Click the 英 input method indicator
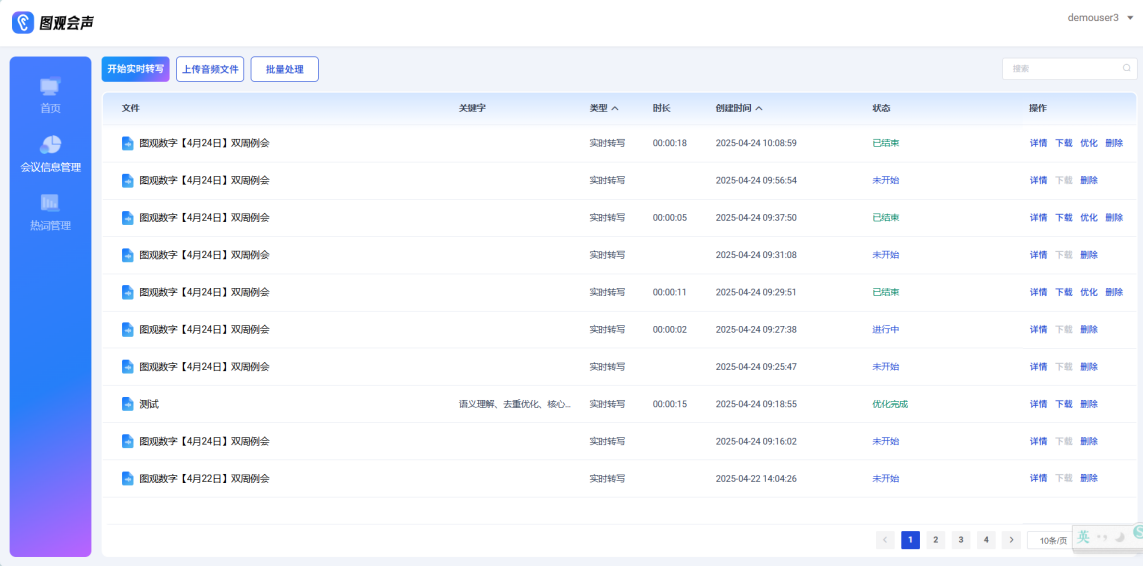1143x566 pixels. click(1084, 537)
